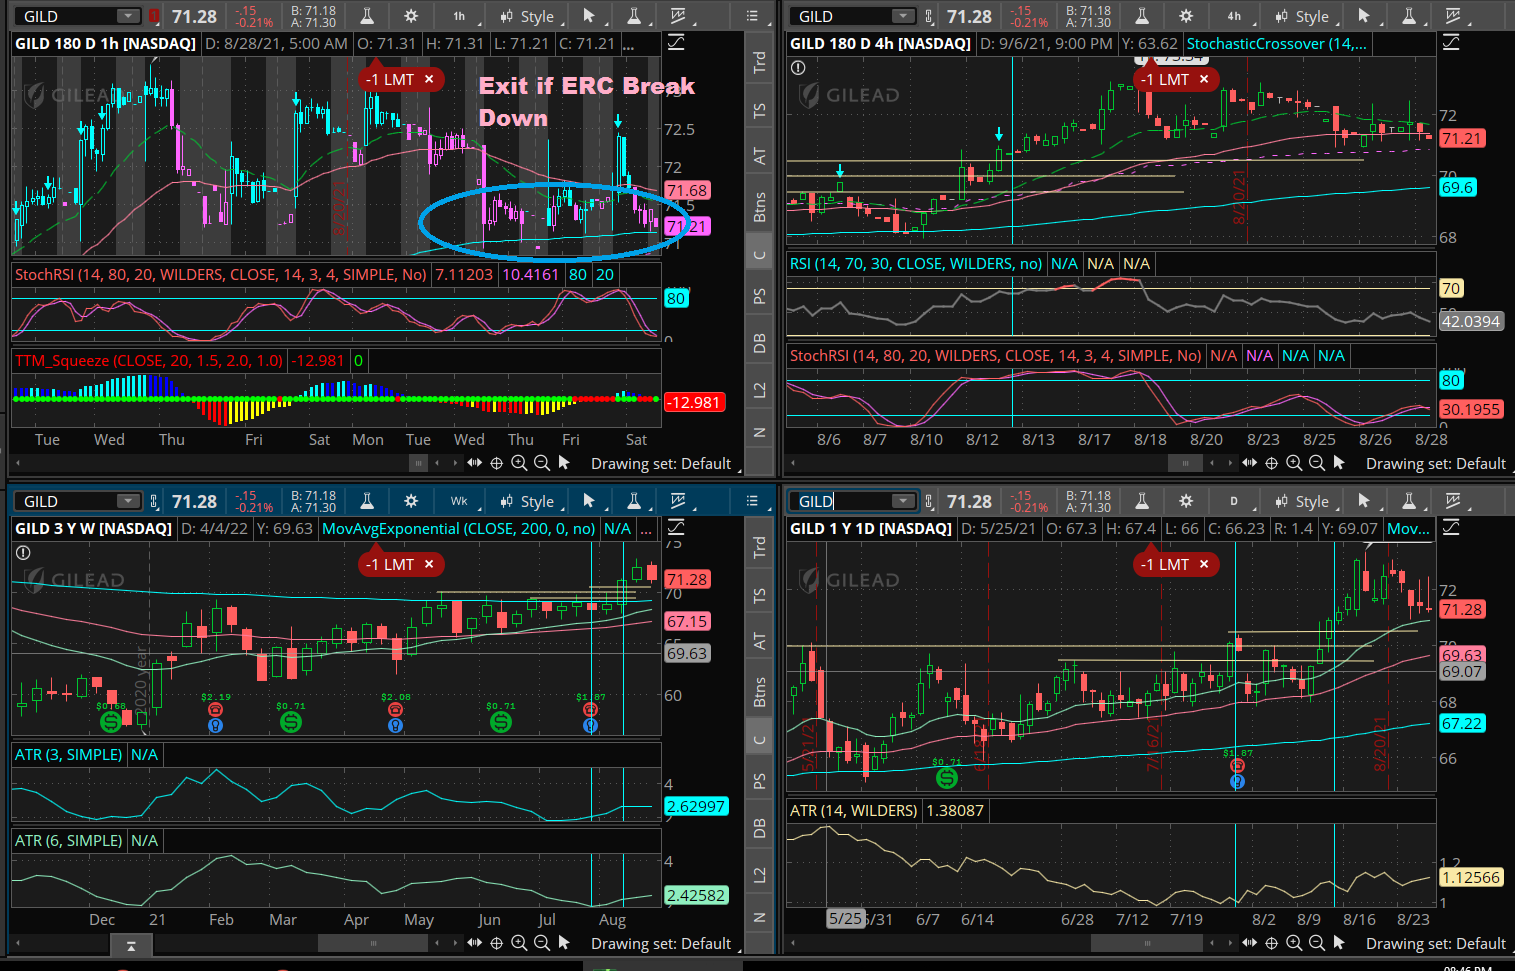Open Studies flask on the weekly chart
This screenshot has height=971, width=1515.
click(x=367, y=501)
